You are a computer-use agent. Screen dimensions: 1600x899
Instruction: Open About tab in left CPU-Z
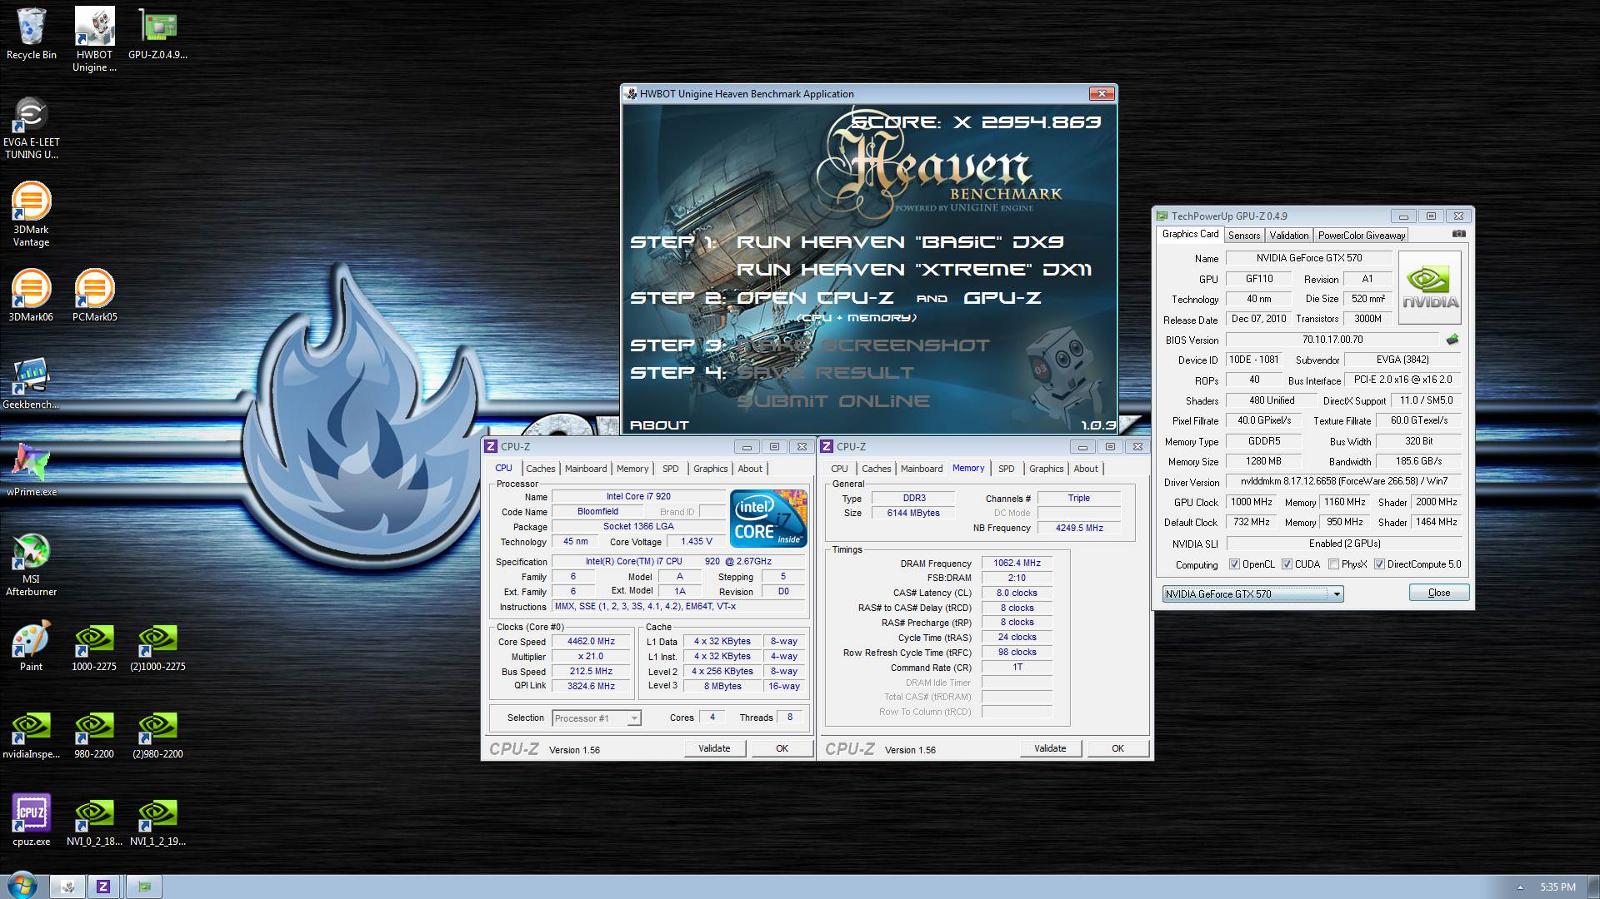750,468
